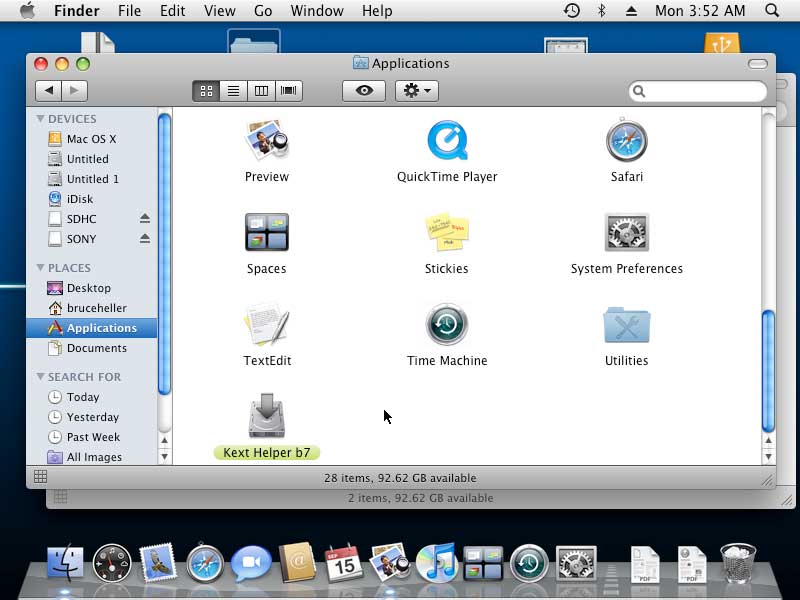Image resolution: width=800 pixels, height=600 pixels.
Task: Launch QuickTime Player from Applications
Action: point(447,140)
